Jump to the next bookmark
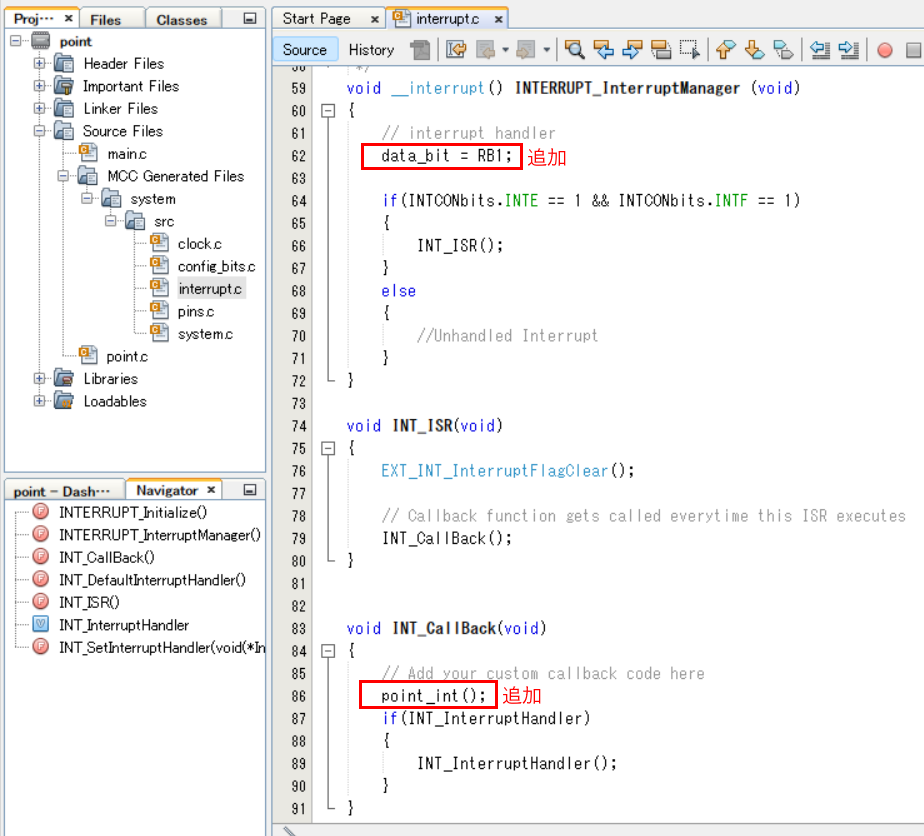924x836 pixels. 755,50
